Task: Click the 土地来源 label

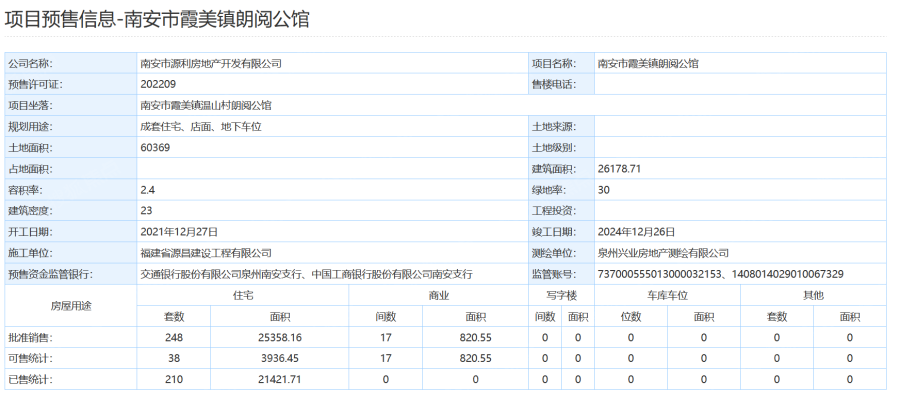Action: (x=554, y=127)
